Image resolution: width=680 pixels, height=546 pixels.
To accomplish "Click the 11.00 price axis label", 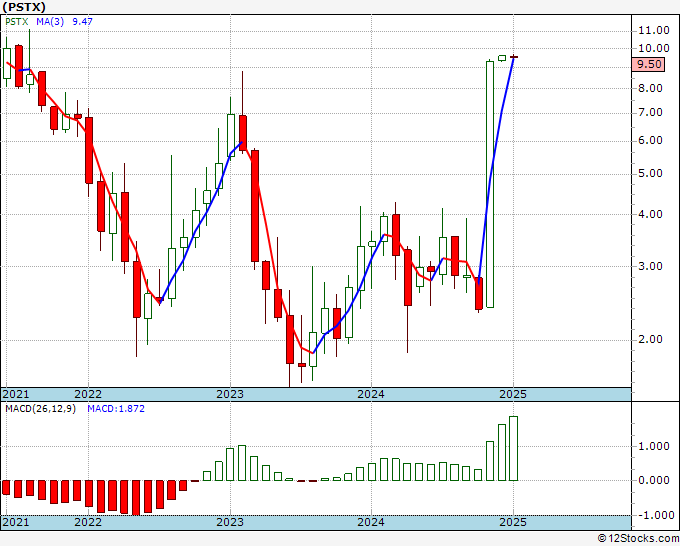I will click(x=653, y=30).
